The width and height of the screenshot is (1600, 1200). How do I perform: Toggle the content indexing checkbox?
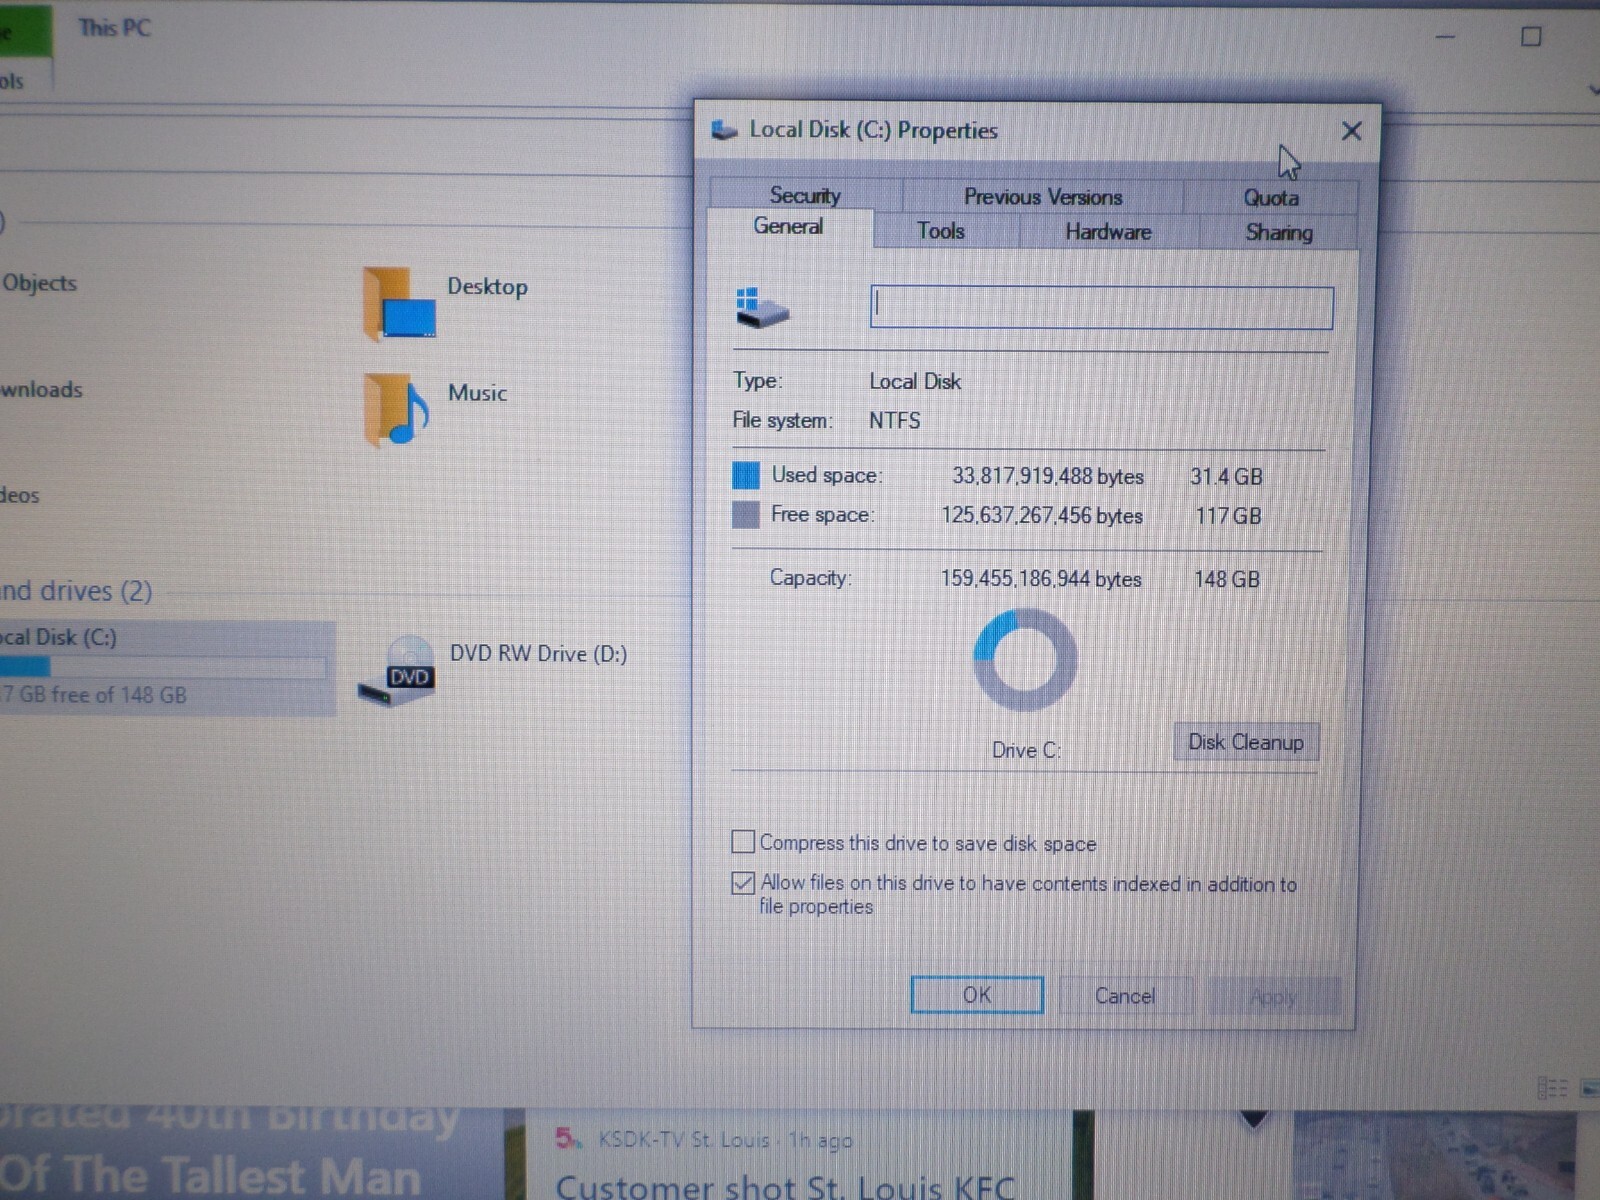[x=743, y=883]
